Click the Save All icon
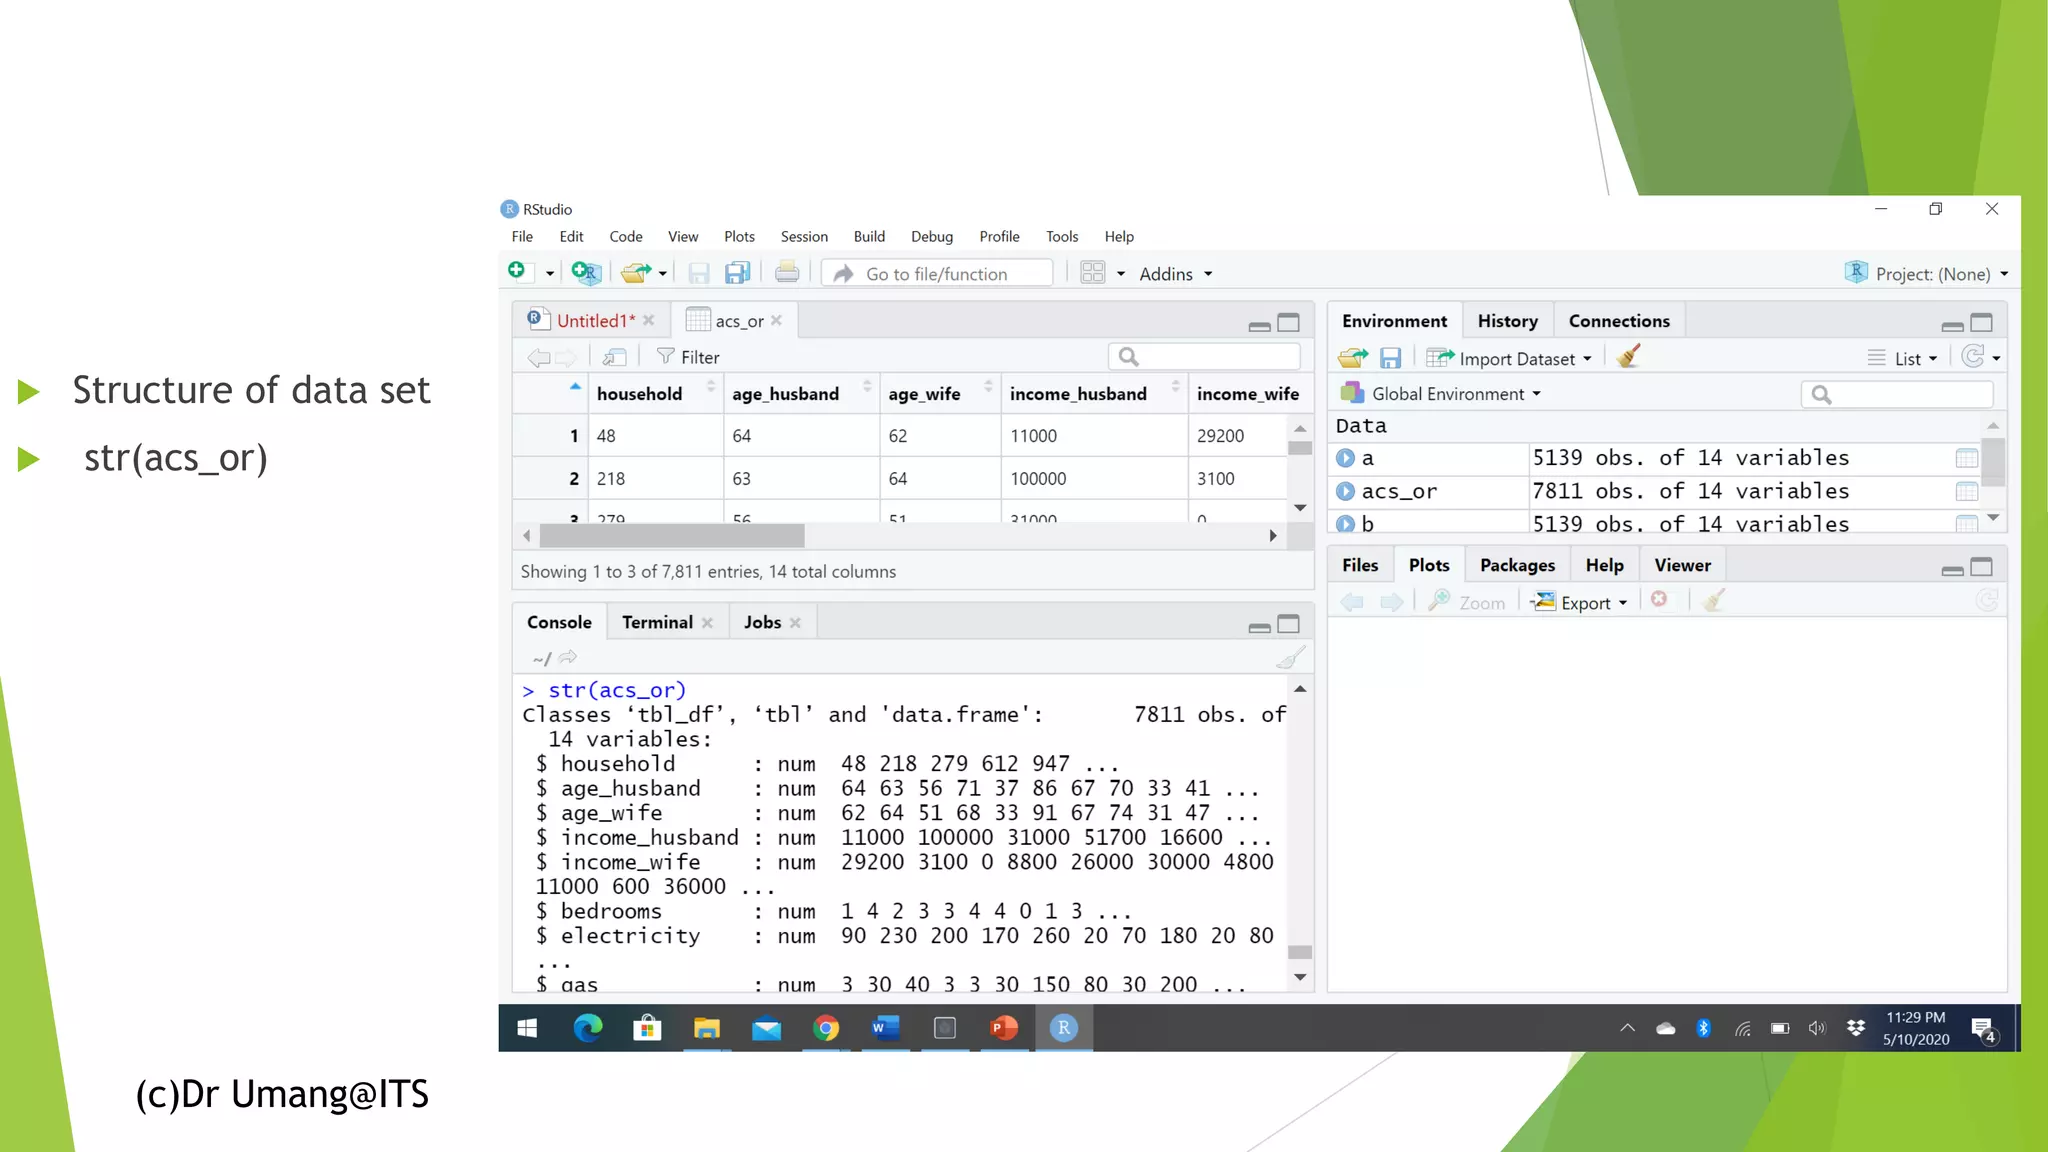Image resolution: width=2048 pixels, height=1152 pixels. coord(738,273)
